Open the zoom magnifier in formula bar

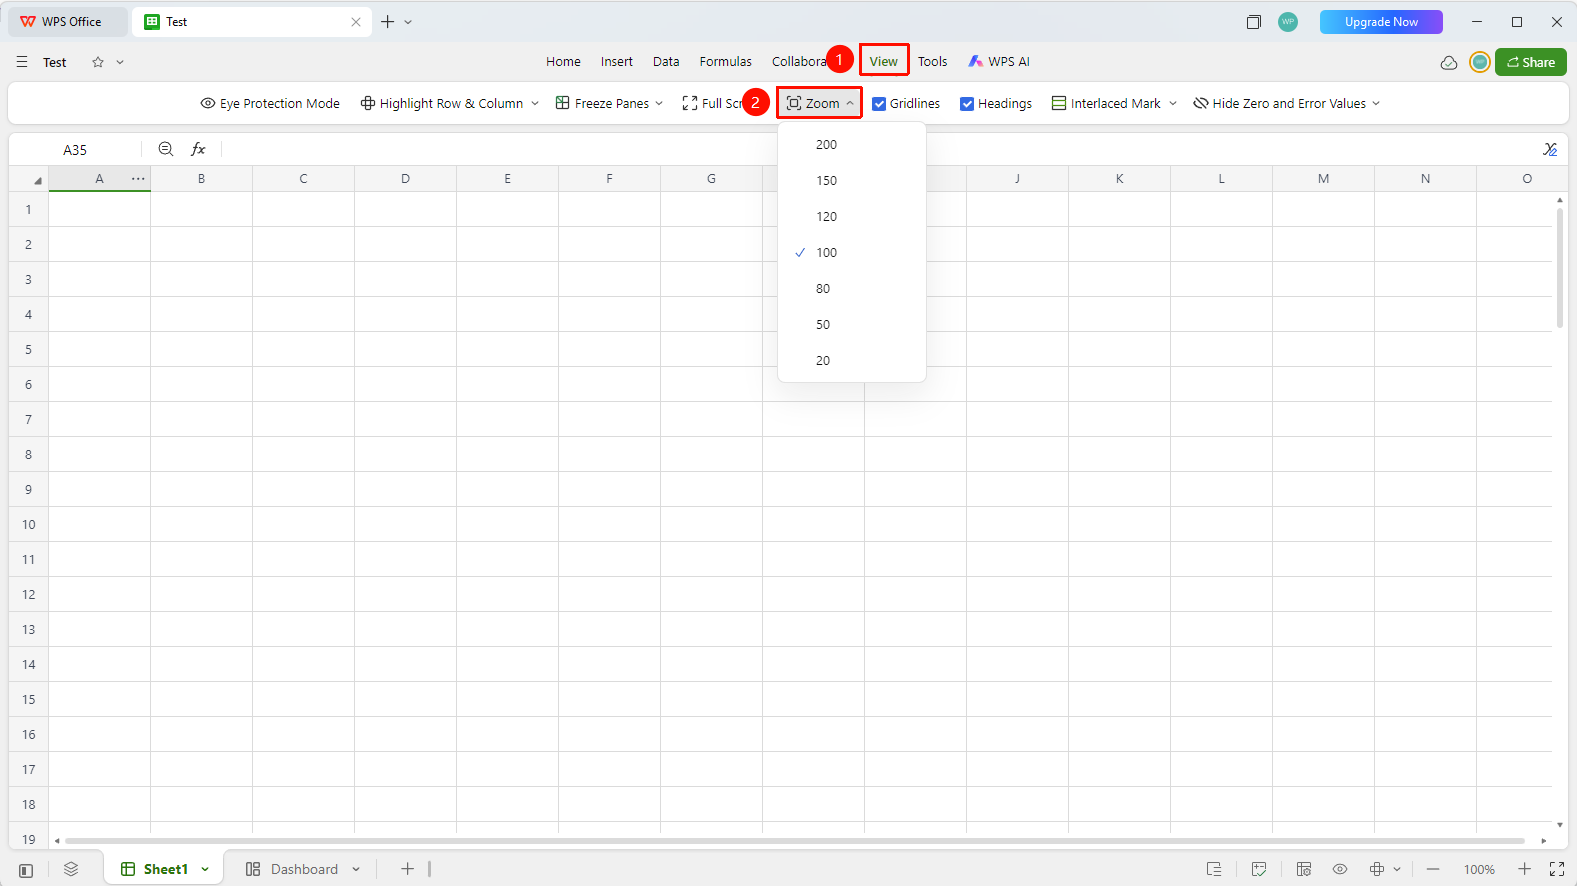(x=166, y=149)
